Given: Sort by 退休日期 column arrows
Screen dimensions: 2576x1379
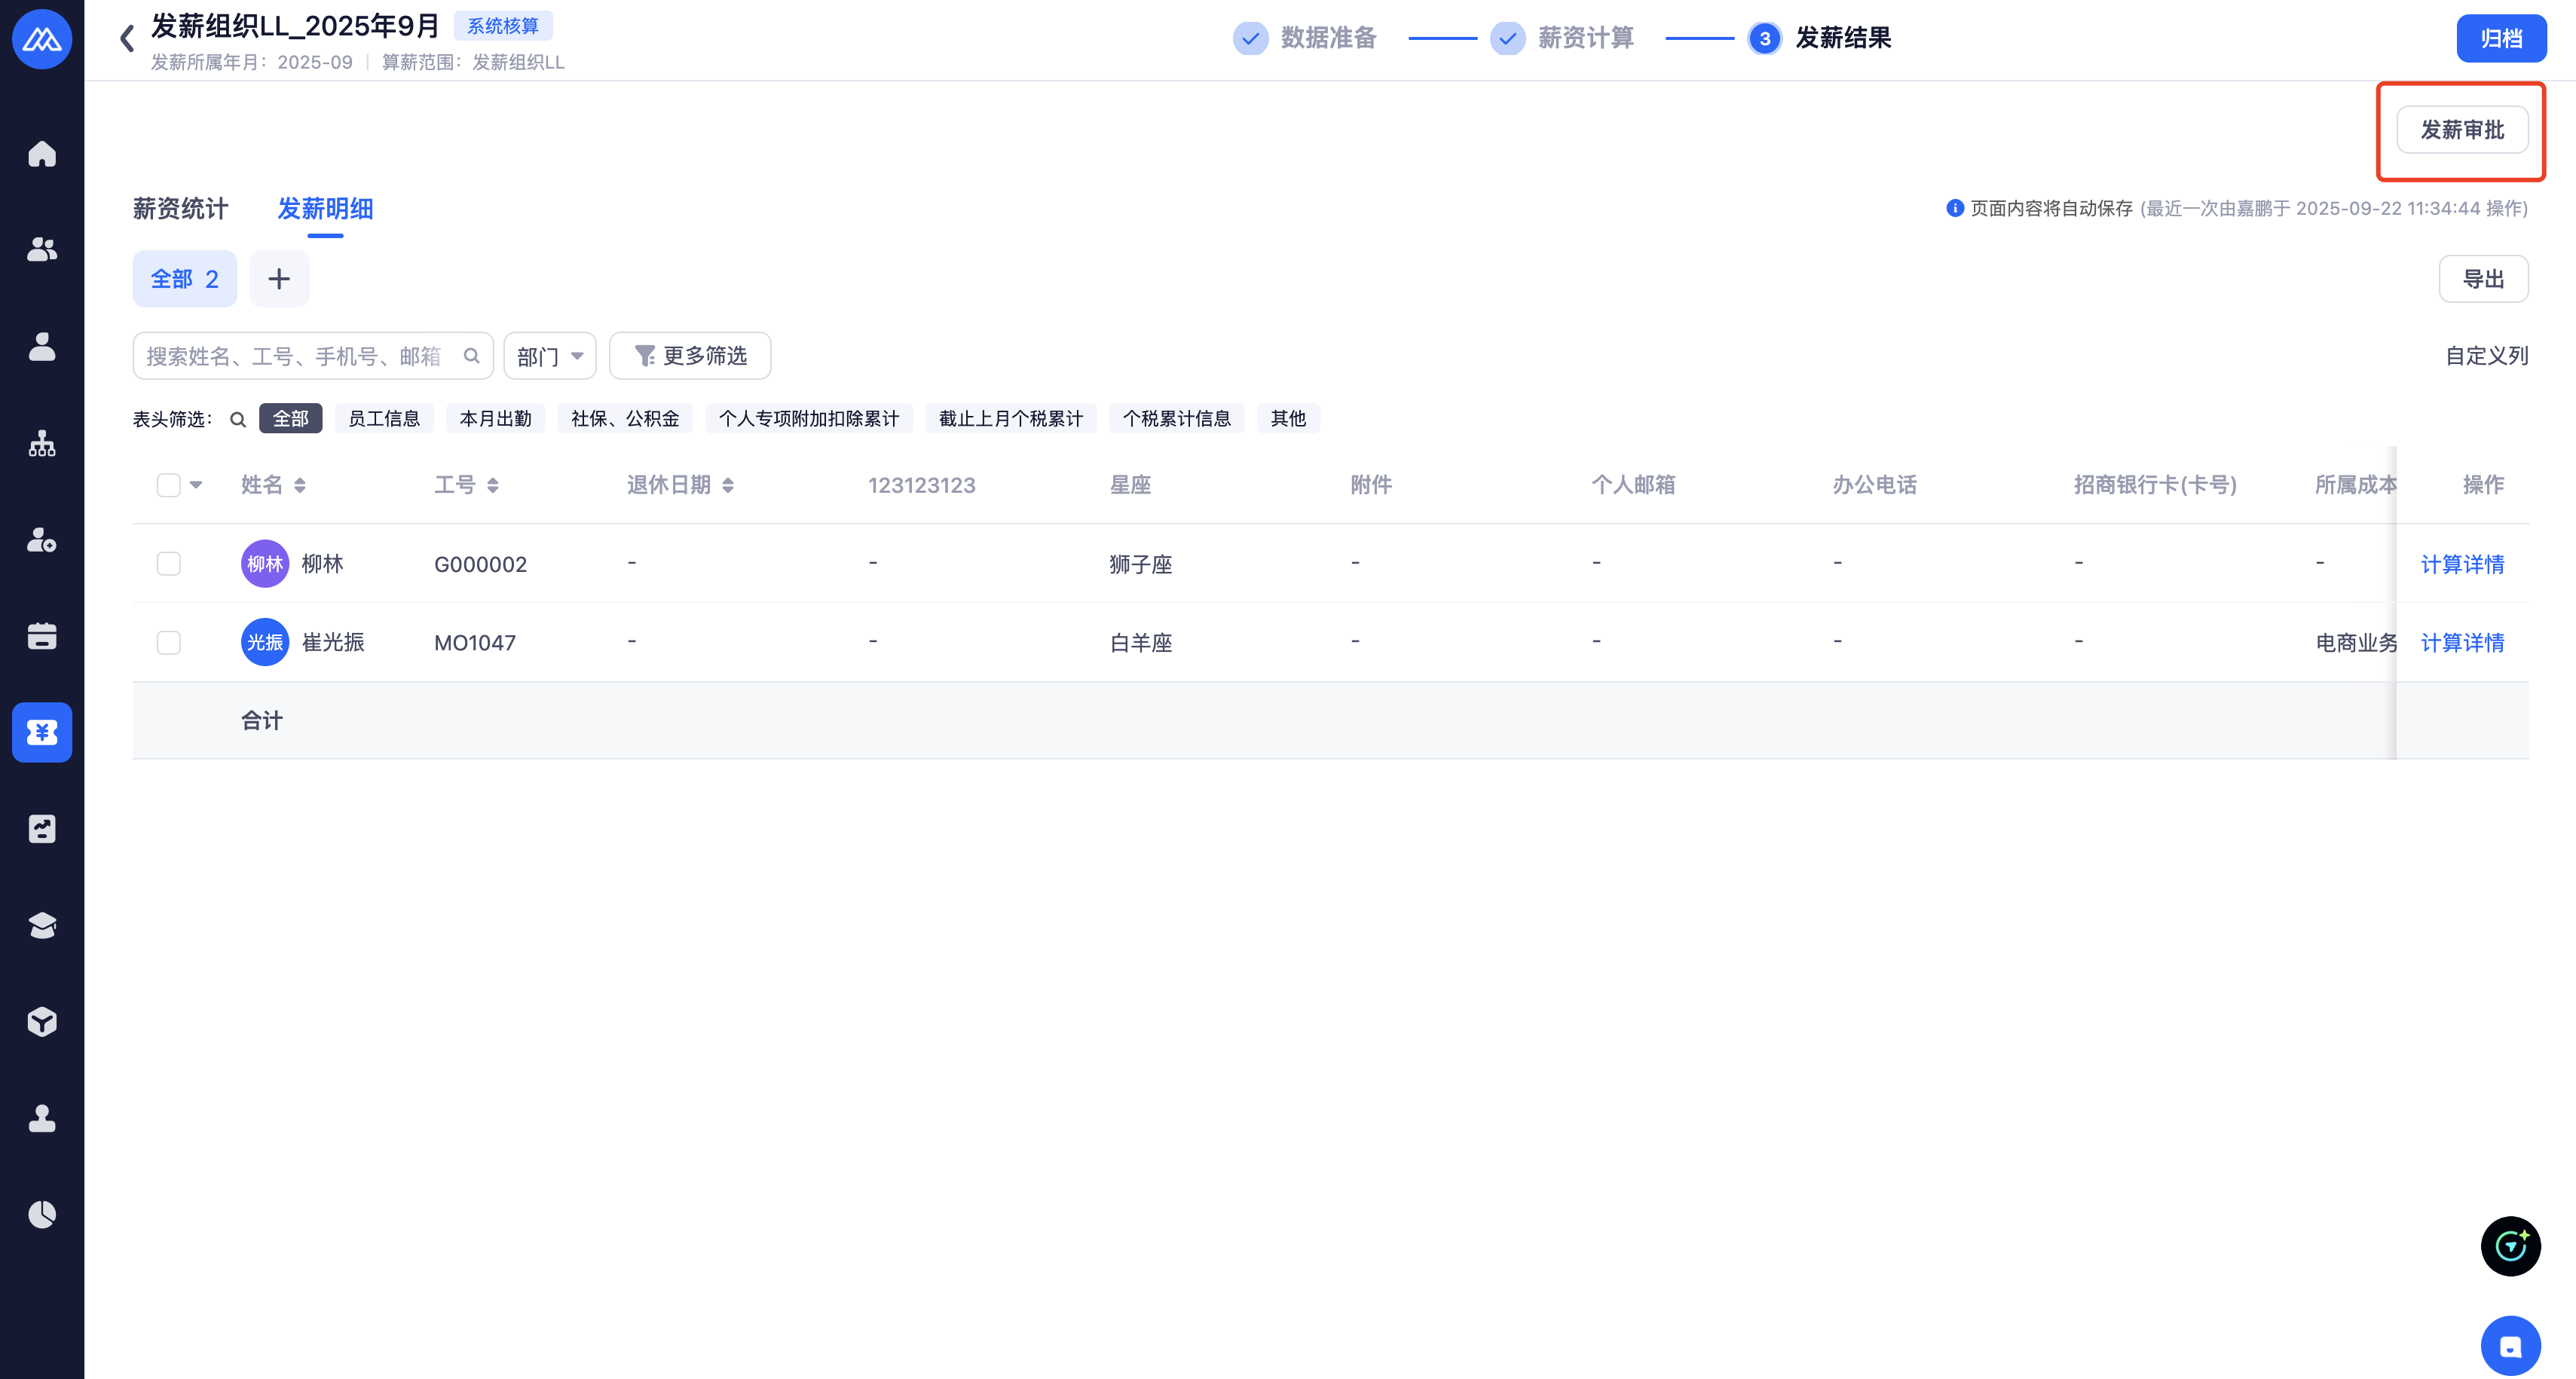Looking at the screenshot, I should tap(728, 485).
